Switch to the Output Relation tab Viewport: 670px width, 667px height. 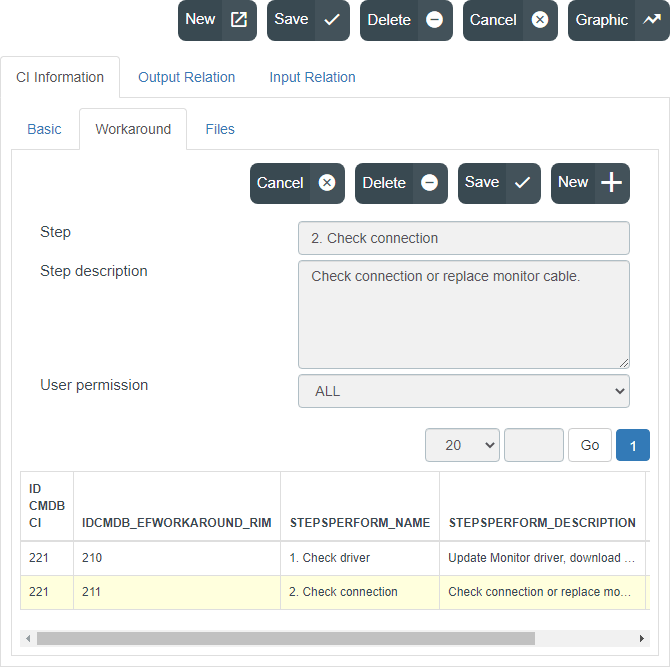pyautogui.click(x=186, y=77)
